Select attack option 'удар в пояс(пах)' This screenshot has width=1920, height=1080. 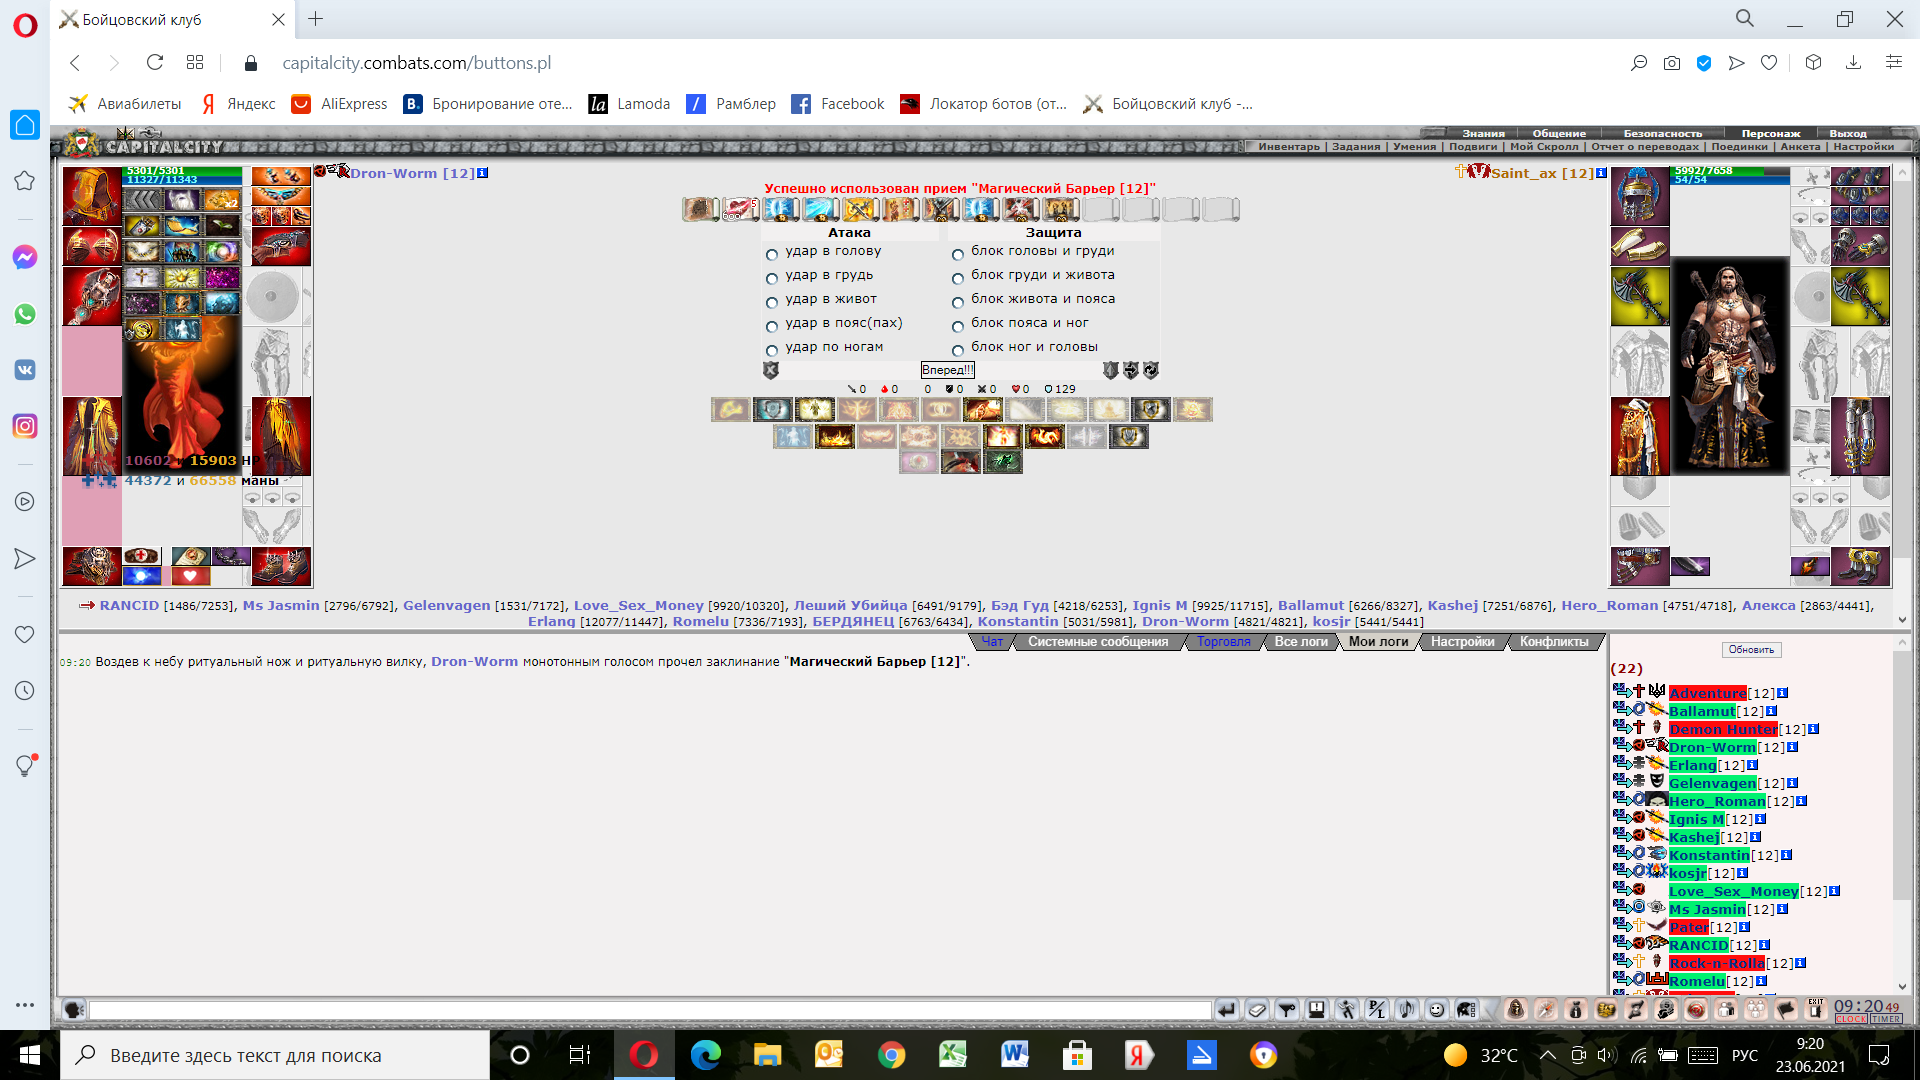[771, 326]
